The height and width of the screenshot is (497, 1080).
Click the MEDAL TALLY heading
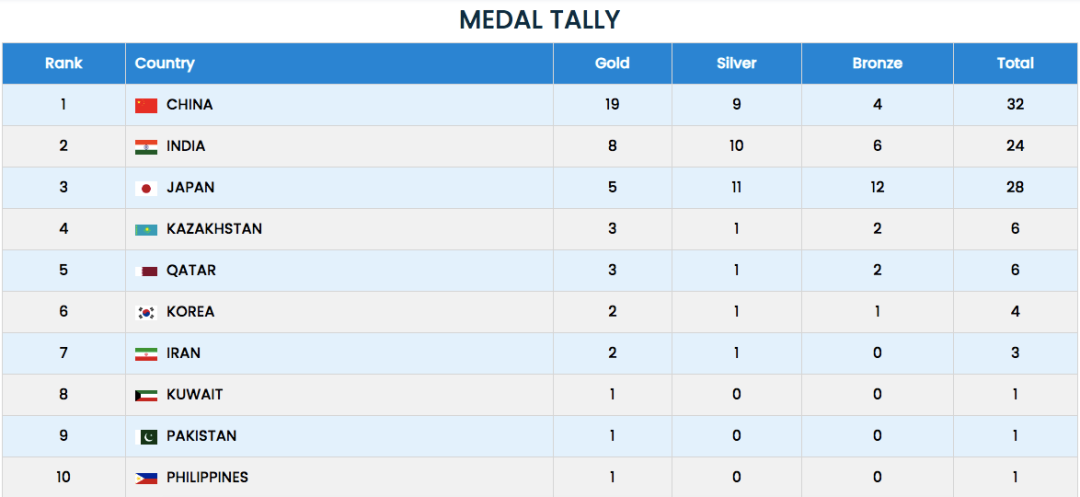(x=540, y=19)
